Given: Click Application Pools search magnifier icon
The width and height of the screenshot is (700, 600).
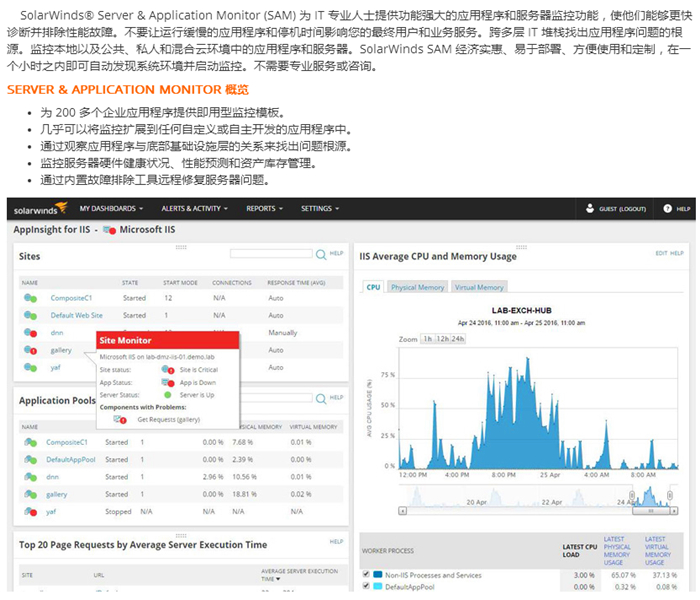Looking at the screenshot, I should click(321, 399).
